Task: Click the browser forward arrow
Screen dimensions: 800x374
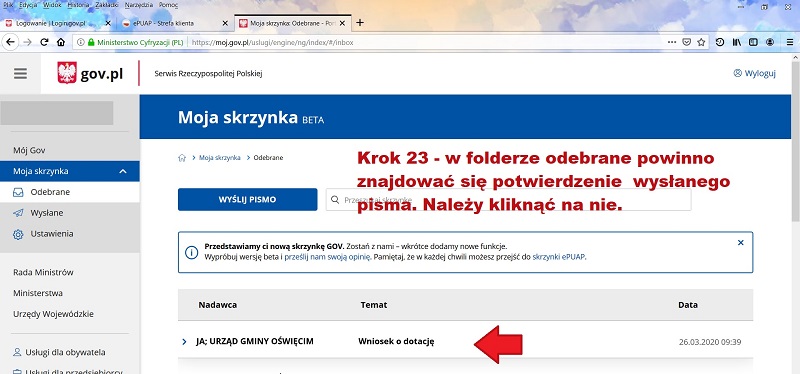Action: tap(28, 42)
